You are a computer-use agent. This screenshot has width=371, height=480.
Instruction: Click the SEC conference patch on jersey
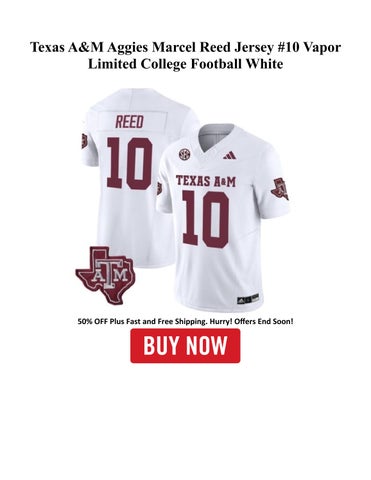(184, 154)
